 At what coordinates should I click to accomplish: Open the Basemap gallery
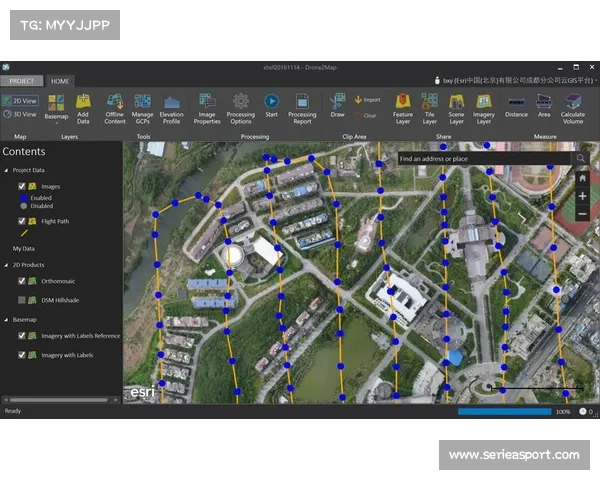pos(56,109)
